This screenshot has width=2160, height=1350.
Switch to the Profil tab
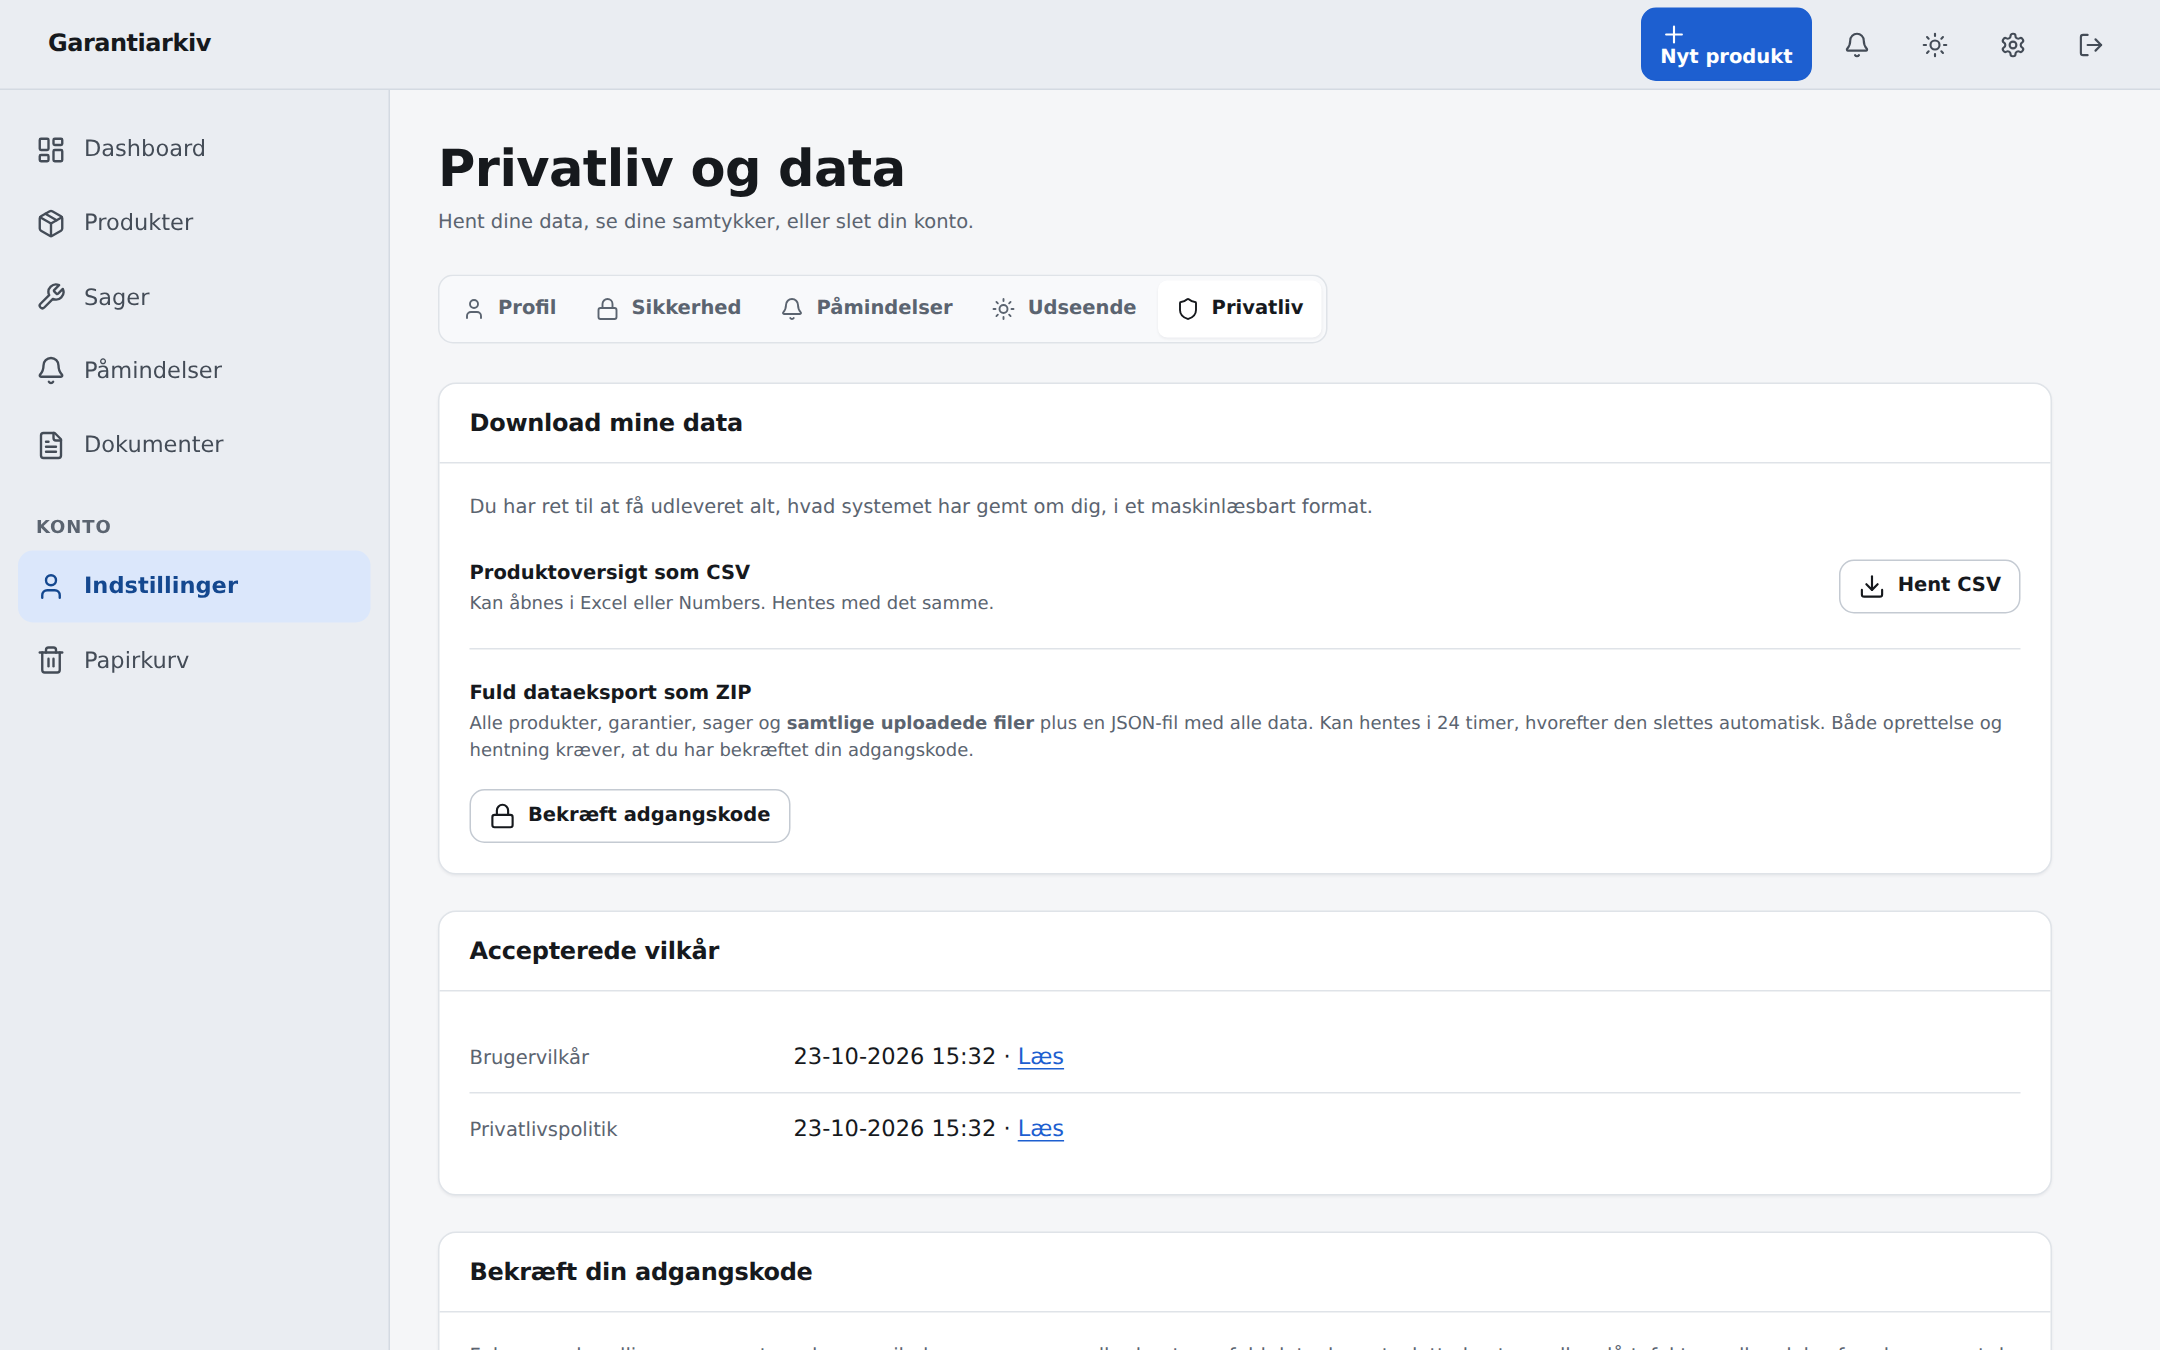[x=510, y=308]
